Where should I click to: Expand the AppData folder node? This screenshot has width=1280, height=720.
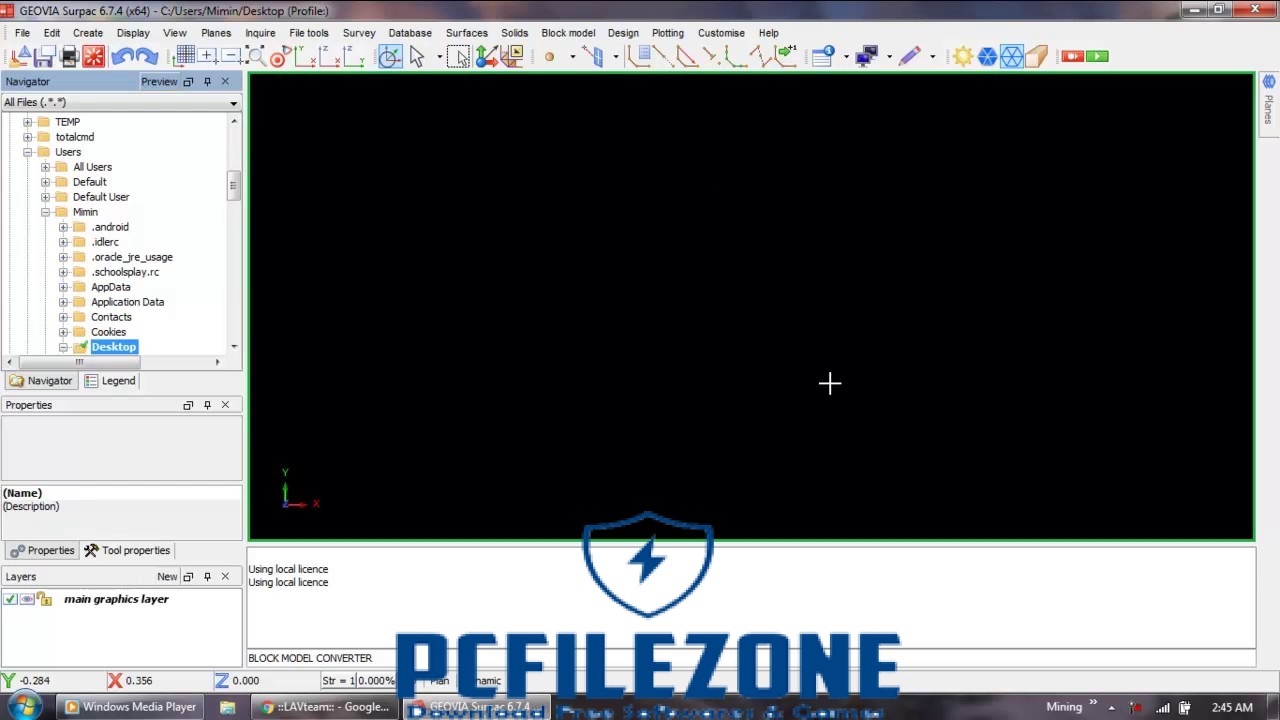(x=63, y=287)
